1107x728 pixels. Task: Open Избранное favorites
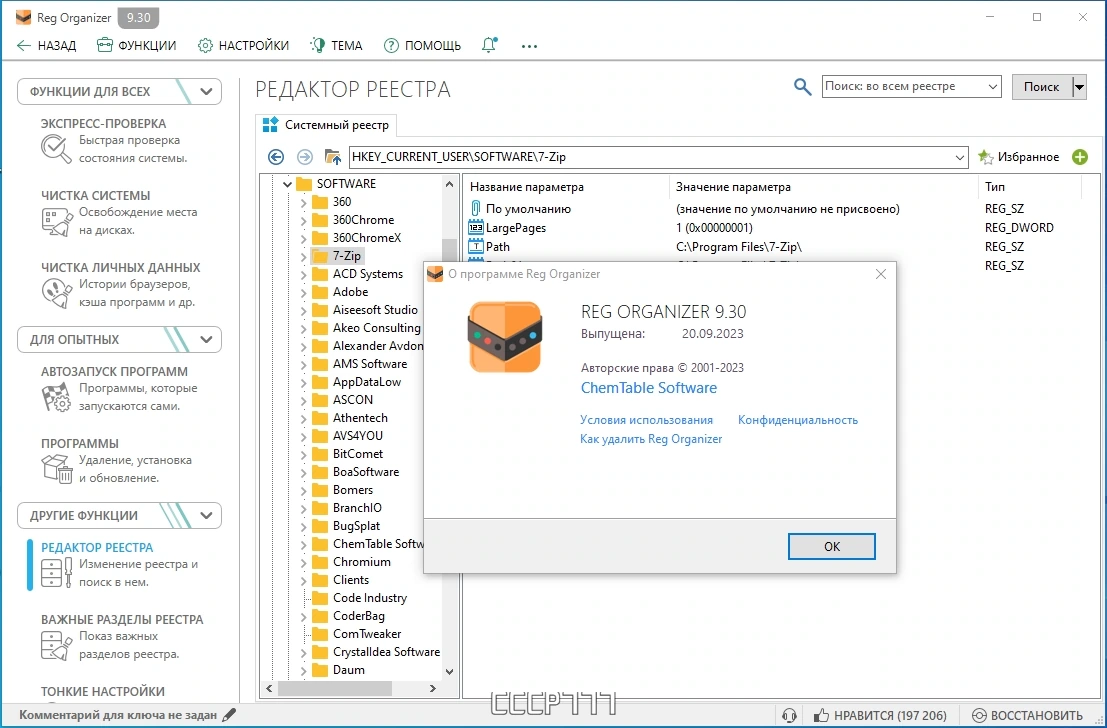click(x=1019, y=157)
